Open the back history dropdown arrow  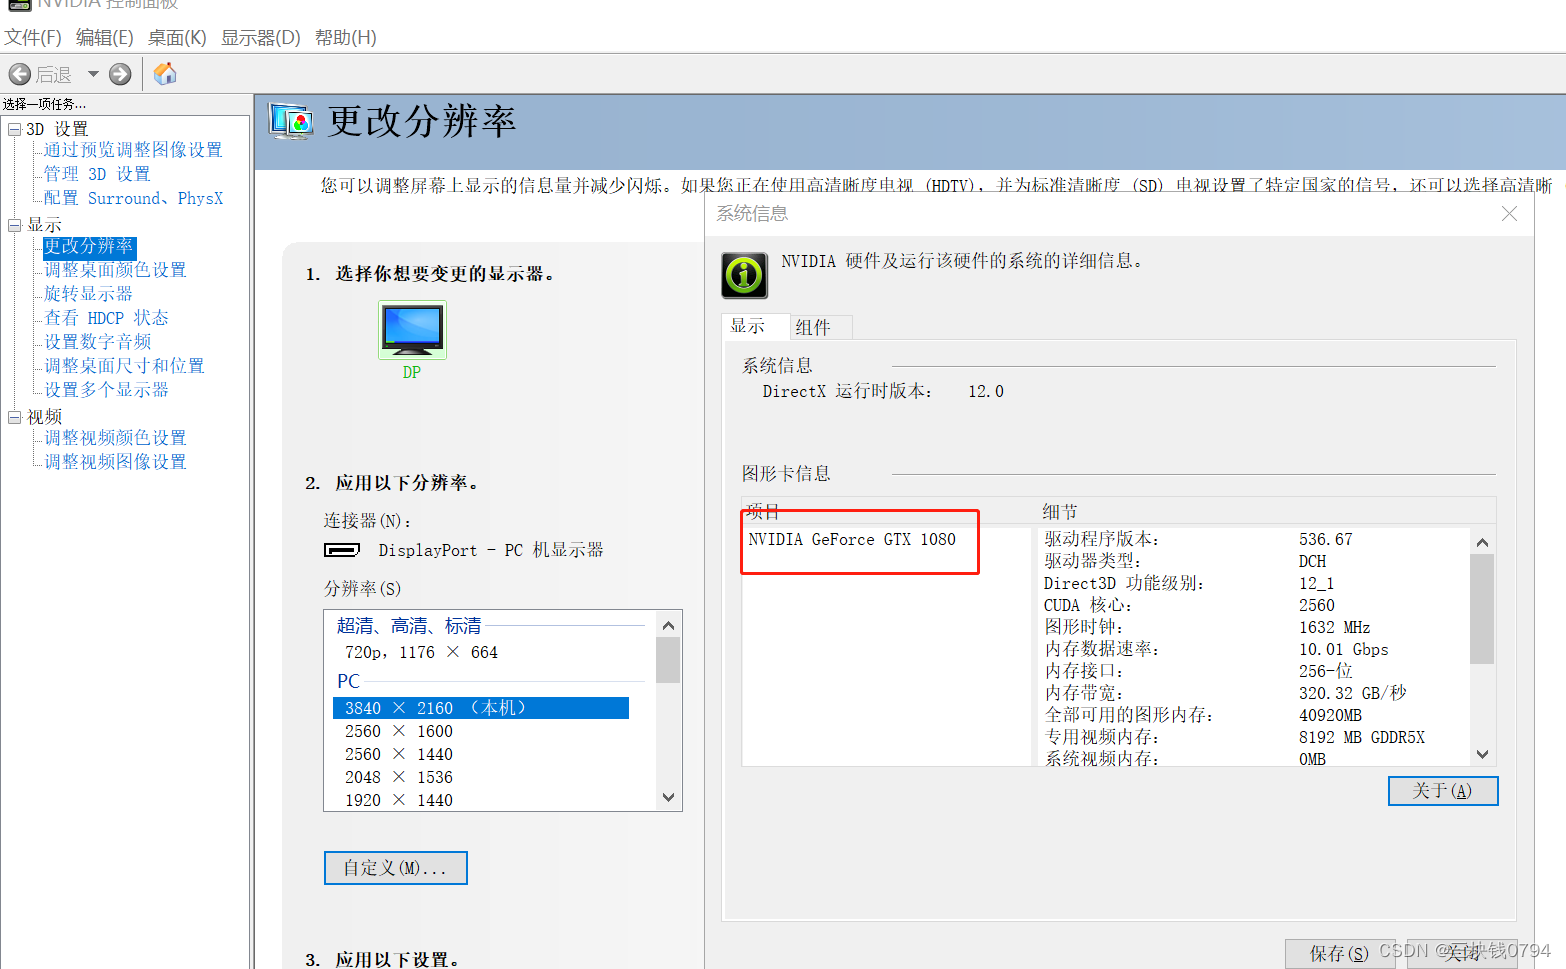(93, 74)
